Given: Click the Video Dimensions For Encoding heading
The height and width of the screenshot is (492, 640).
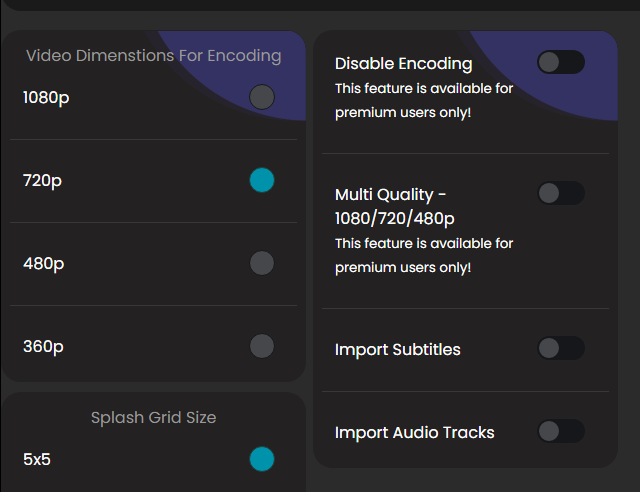Looking at the screenshot, I should click(x=153, y=56).
